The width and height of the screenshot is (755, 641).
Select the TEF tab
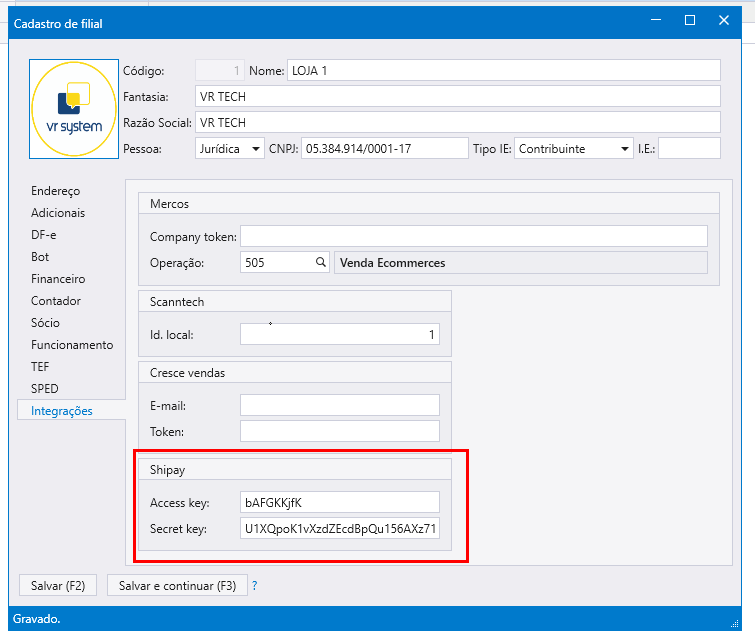40,367
